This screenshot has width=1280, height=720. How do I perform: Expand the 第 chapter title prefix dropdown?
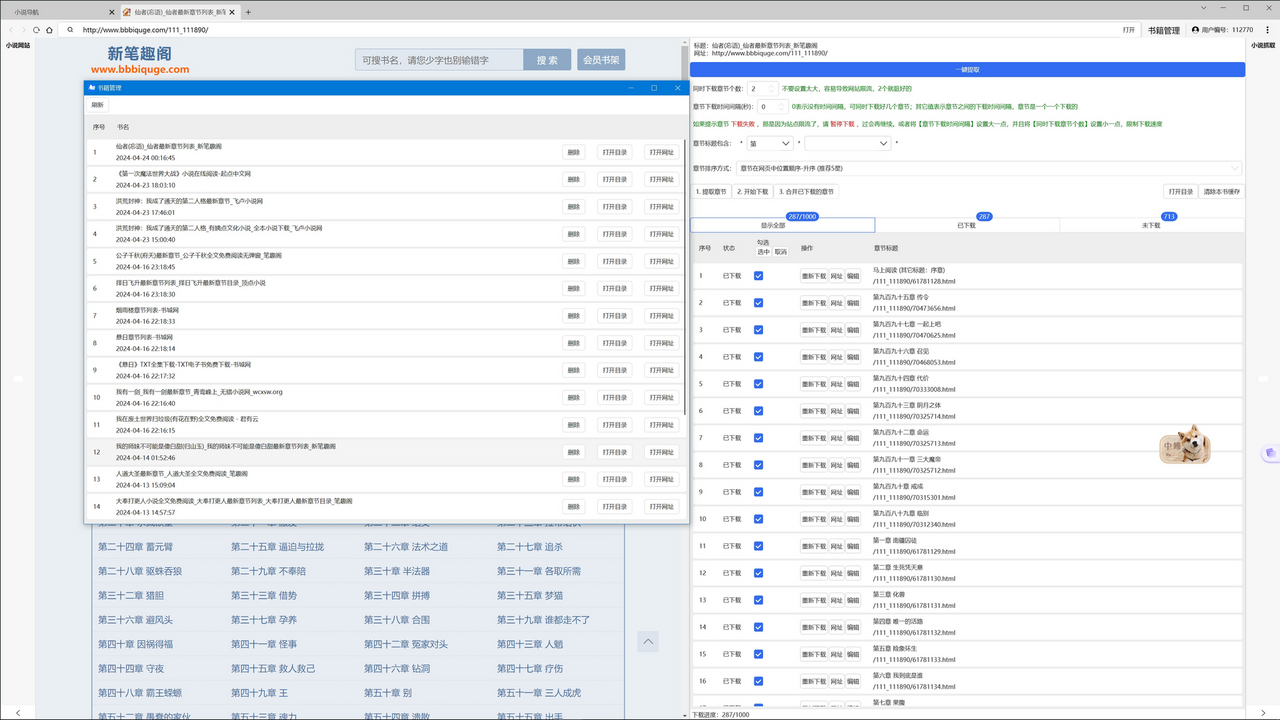click(771, 144)
